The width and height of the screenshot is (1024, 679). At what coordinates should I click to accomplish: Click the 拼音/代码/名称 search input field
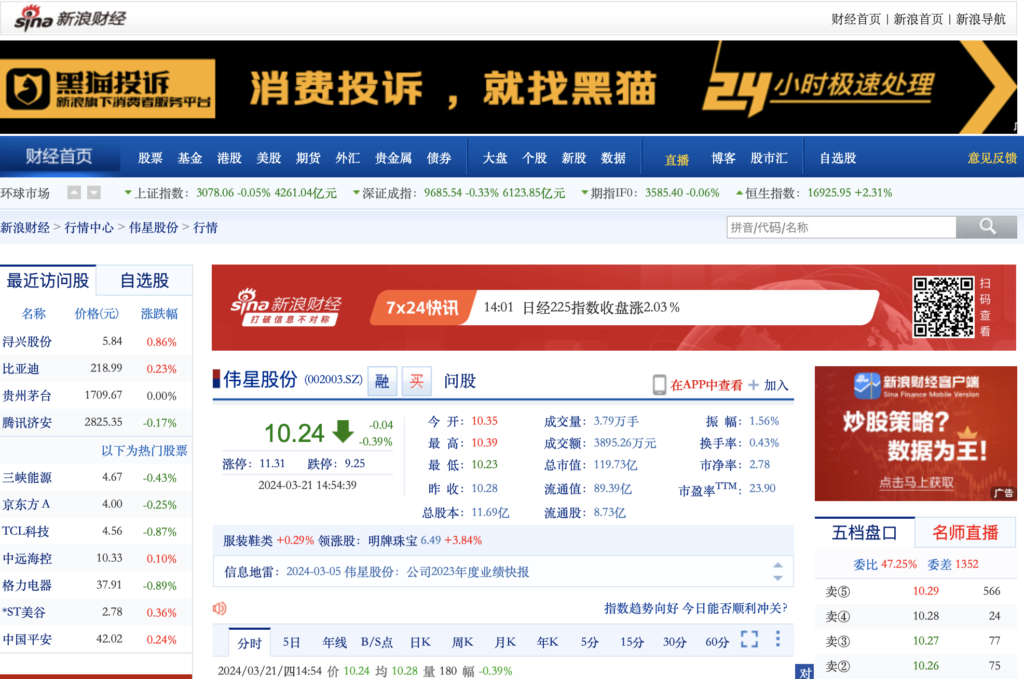click(x=840, y=227)
